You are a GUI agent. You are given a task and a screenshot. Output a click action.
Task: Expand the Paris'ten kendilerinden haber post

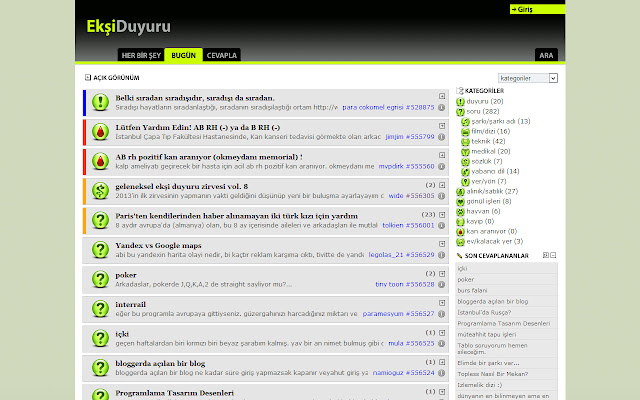click(442, 214)
